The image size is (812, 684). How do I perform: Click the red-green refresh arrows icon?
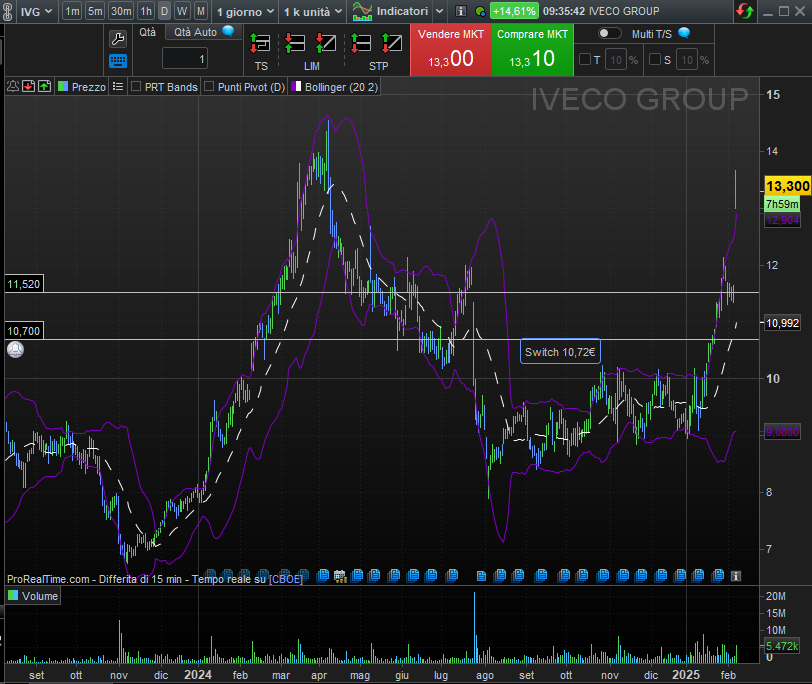click(745, 11)
